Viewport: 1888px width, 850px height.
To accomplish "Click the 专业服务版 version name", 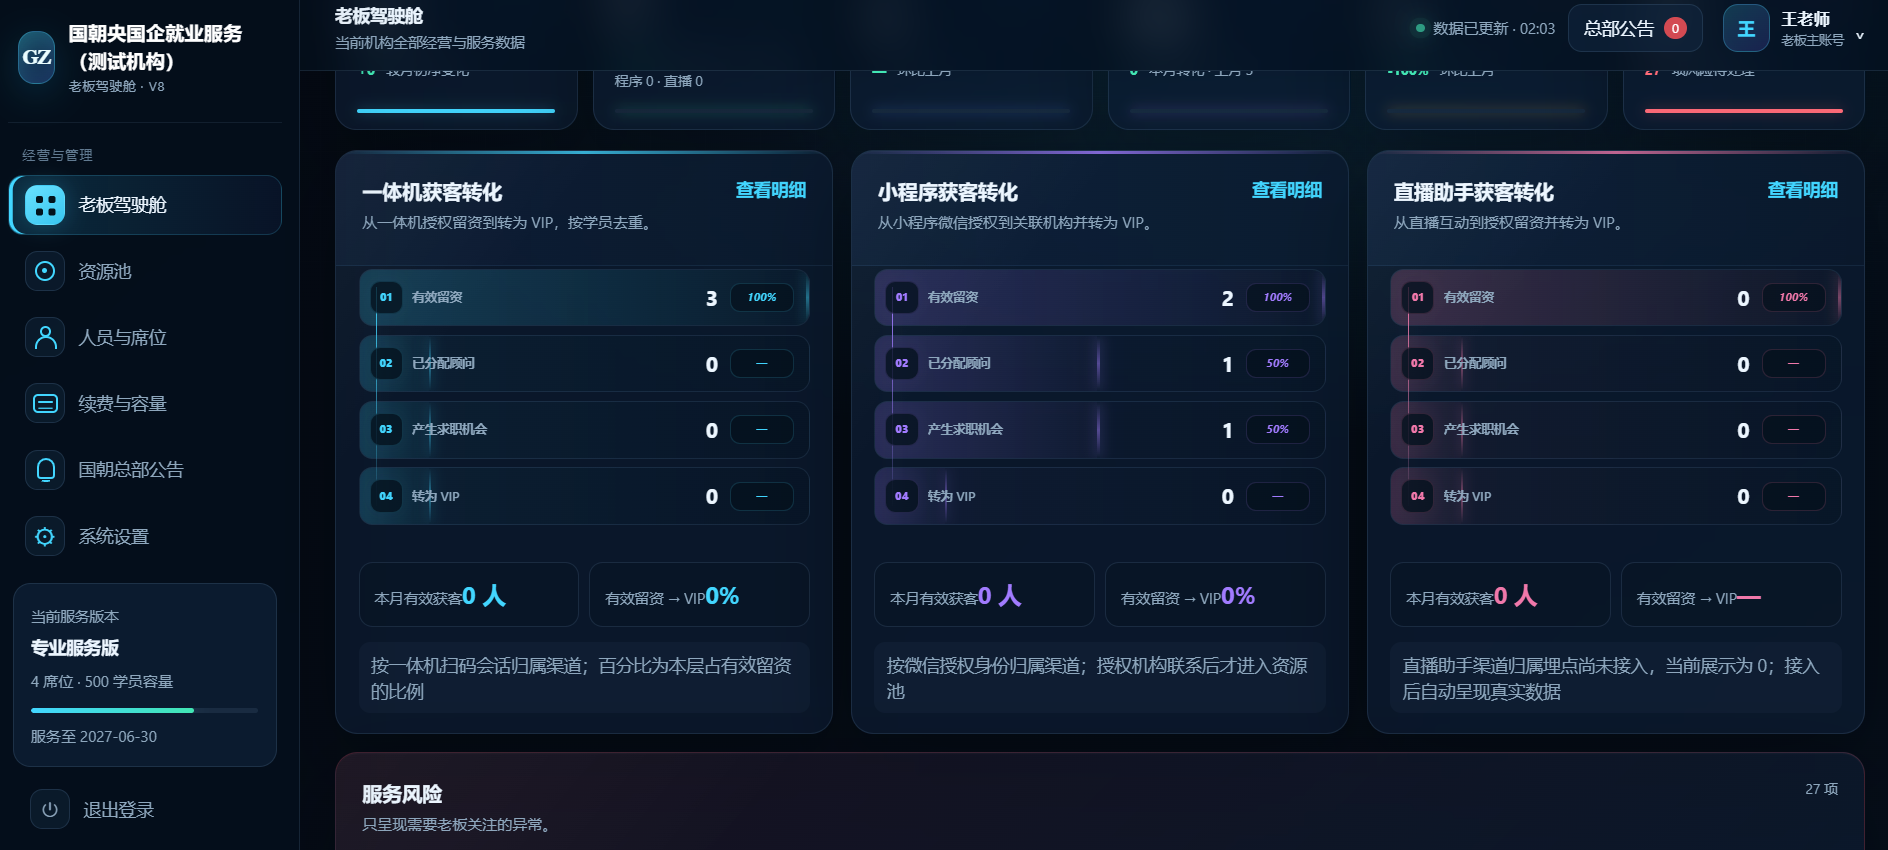I will coord(75,648).
